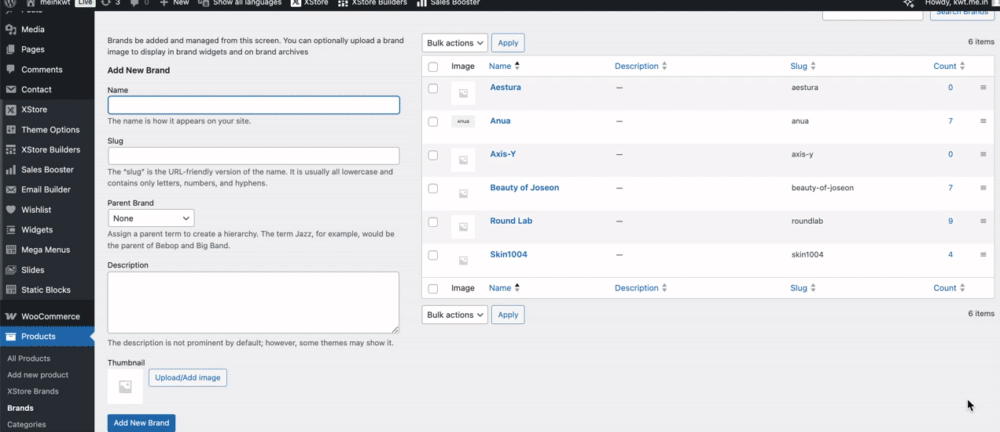Click the drag handle for Anua row
This screenshot has width=1000, height=432.
tap(983, 121)
